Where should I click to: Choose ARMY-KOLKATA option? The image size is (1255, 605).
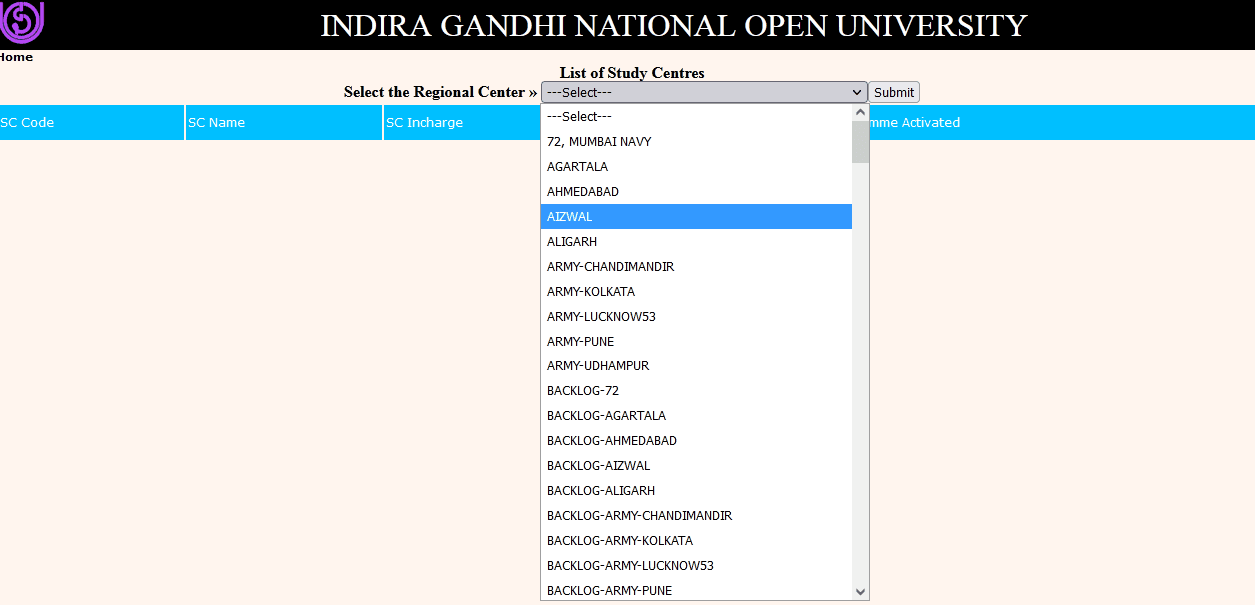click(697, 291)
